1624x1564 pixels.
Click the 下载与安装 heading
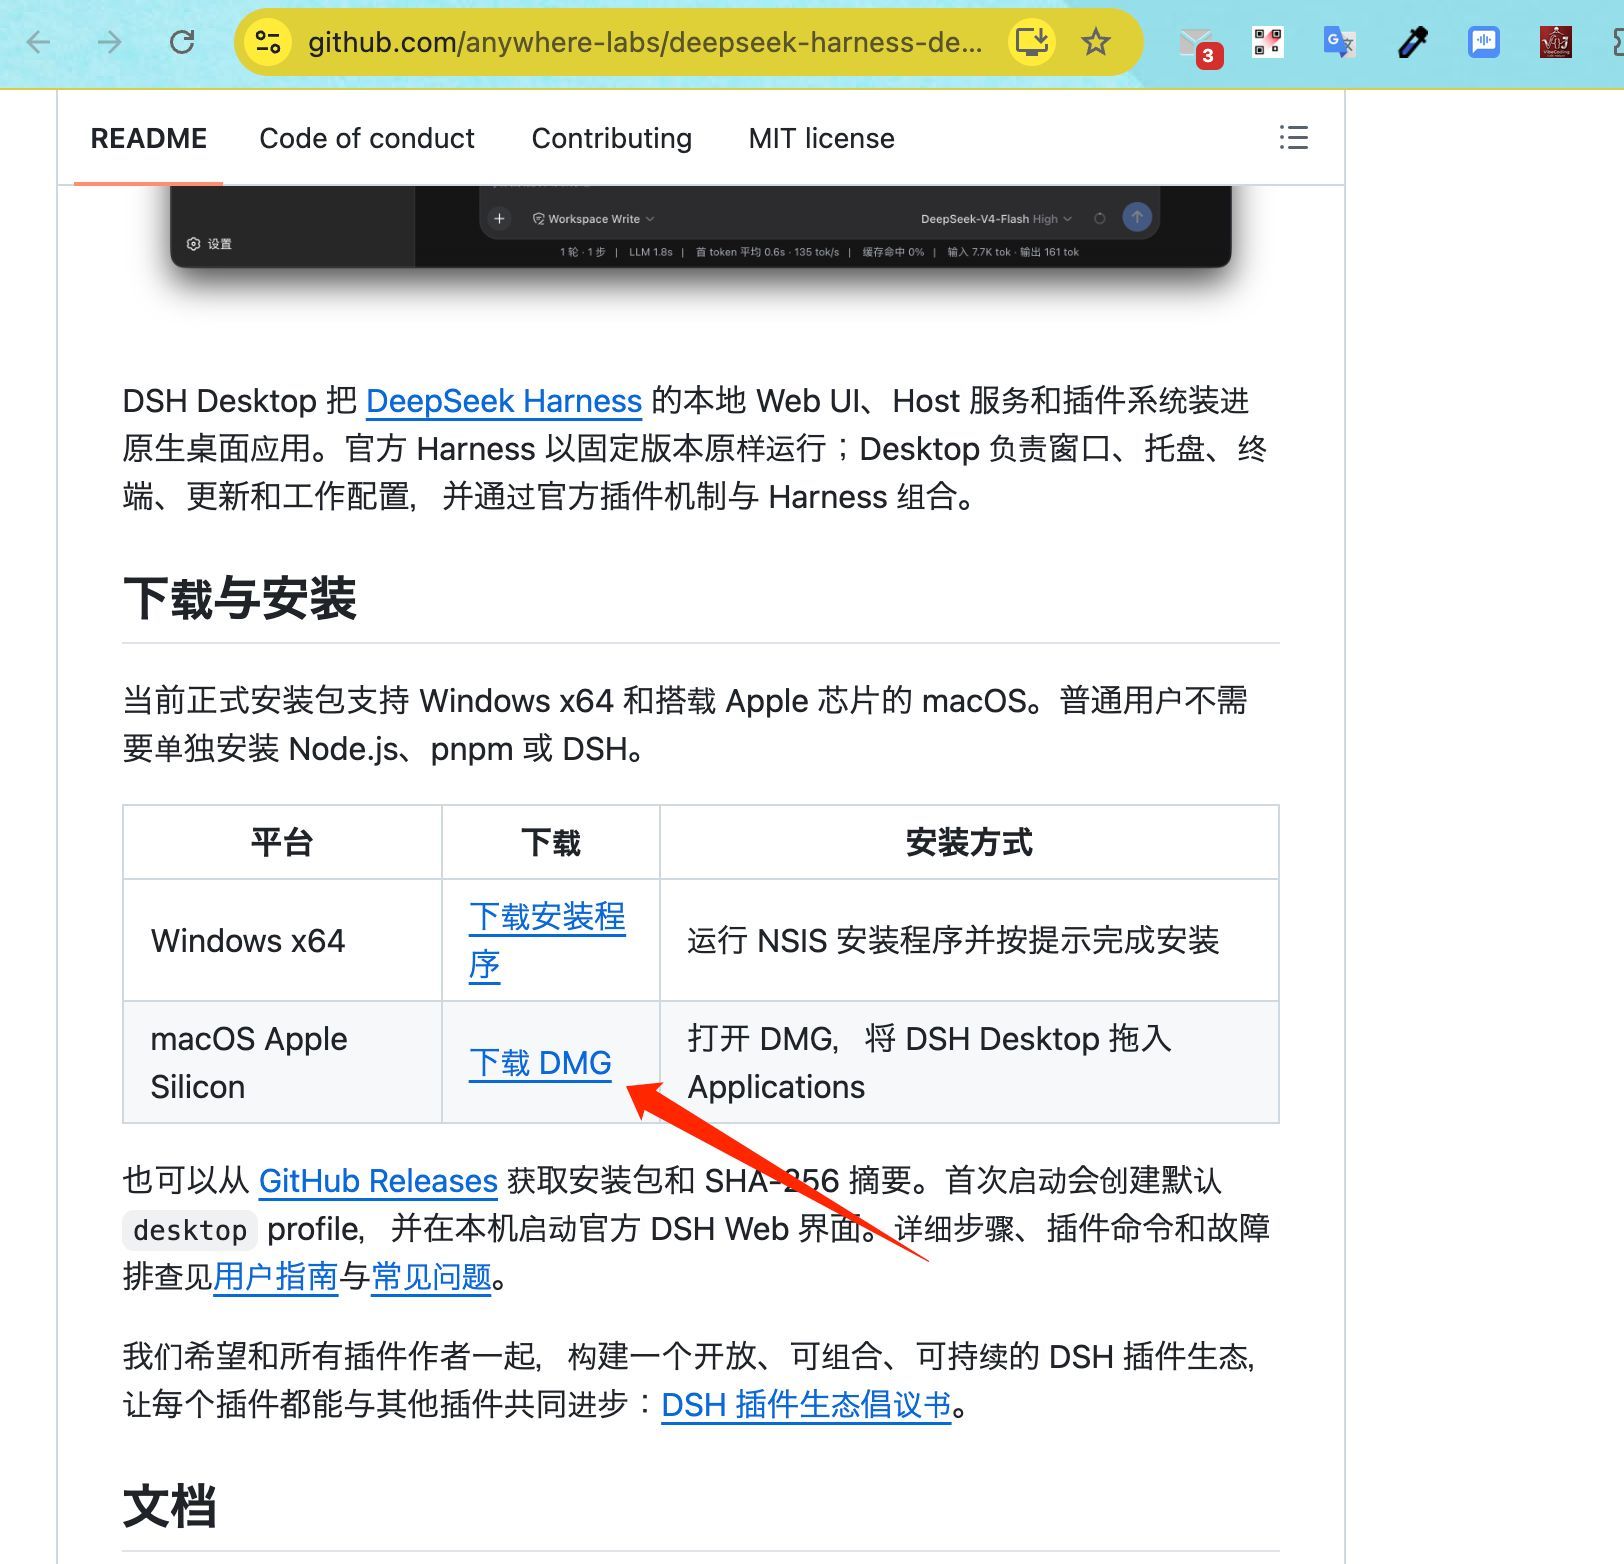[x=240, y=599]
